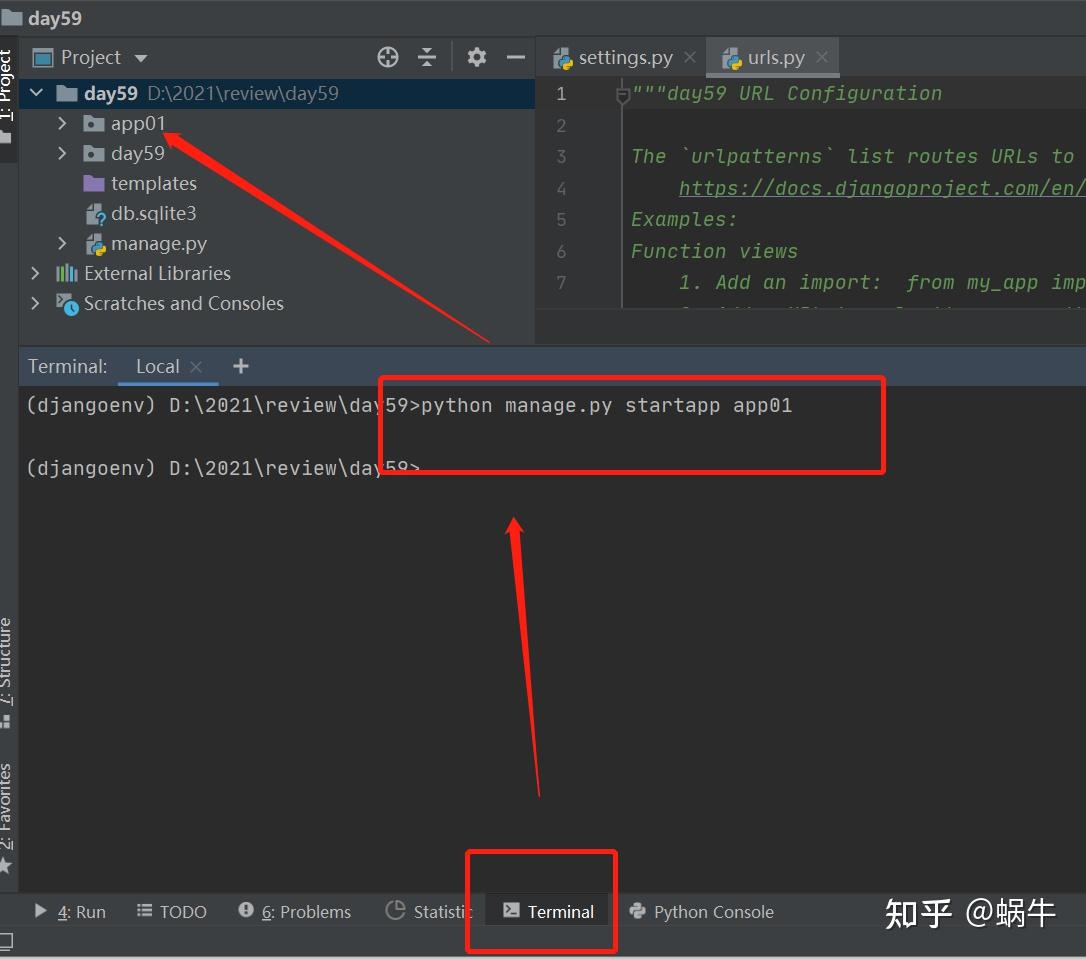Select db.sqlite3 in the project tree
The image size is (1086, 959).
[153, 213]
